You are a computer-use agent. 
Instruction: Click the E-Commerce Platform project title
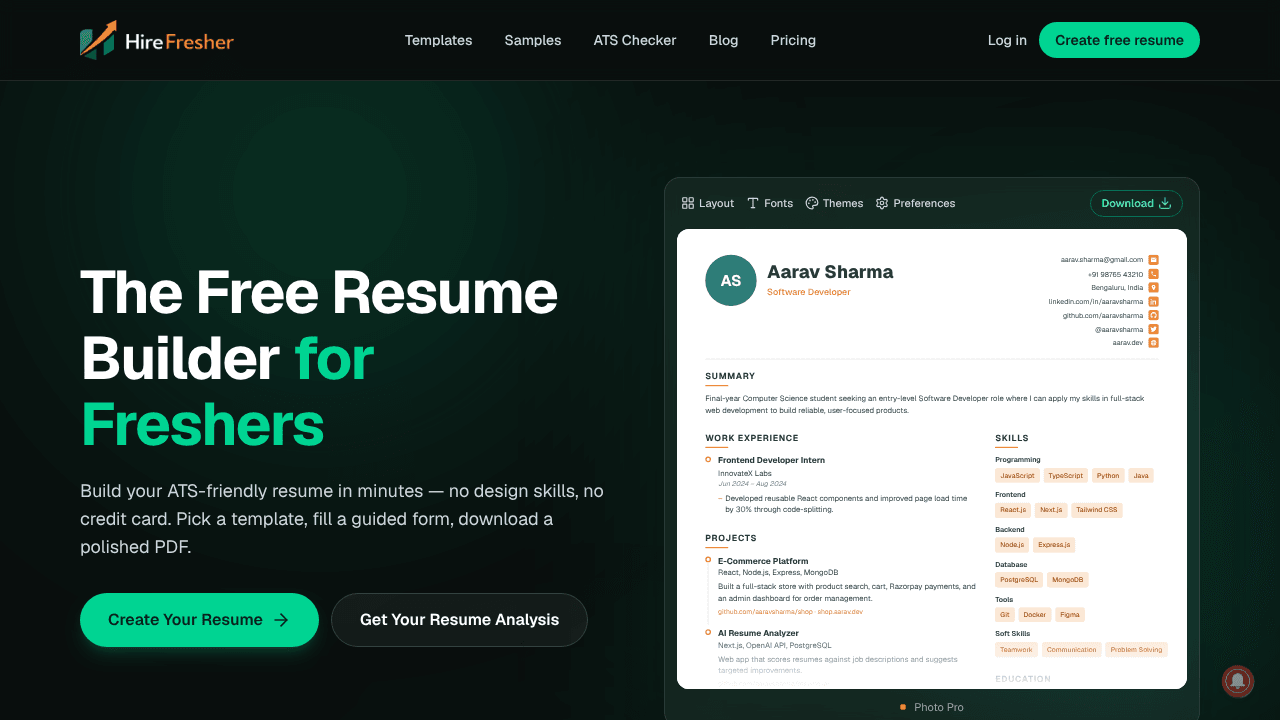[x=763, y=561]
